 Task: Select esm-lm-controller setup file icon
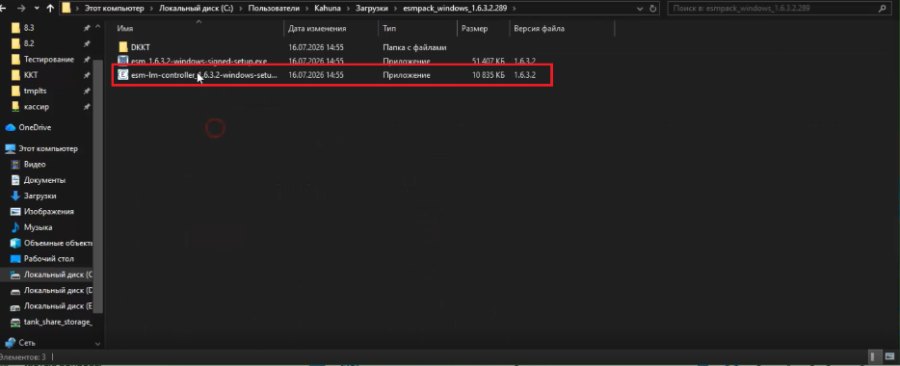pyautogui.click(x=123, y=75)
